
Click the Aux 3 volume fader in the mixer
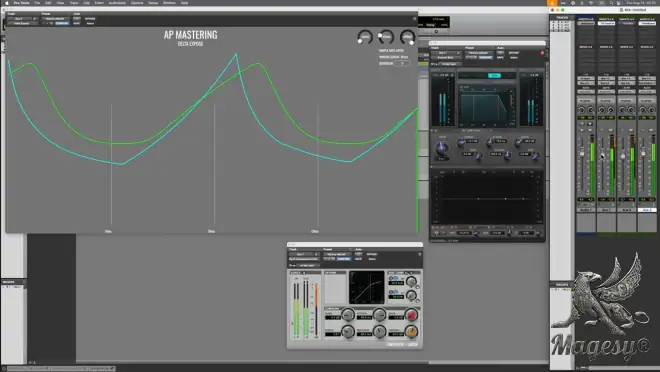coord(643,154)
